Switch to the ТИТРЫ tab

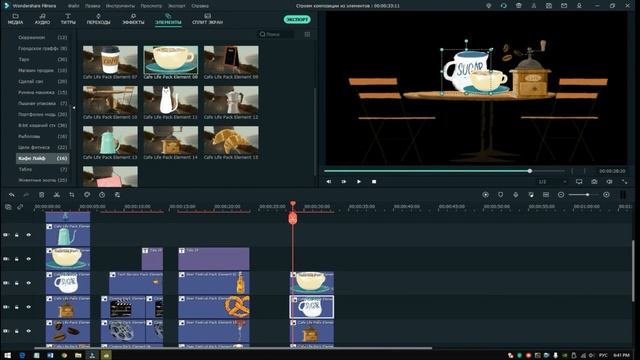[x=68, y=19]
